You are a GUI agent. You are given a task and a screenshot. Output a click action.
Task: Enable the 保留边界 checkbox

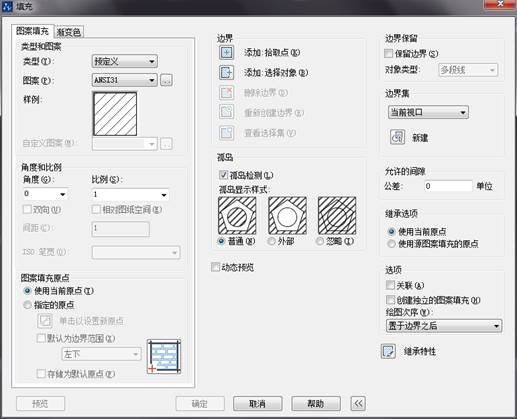pos(388,53)
